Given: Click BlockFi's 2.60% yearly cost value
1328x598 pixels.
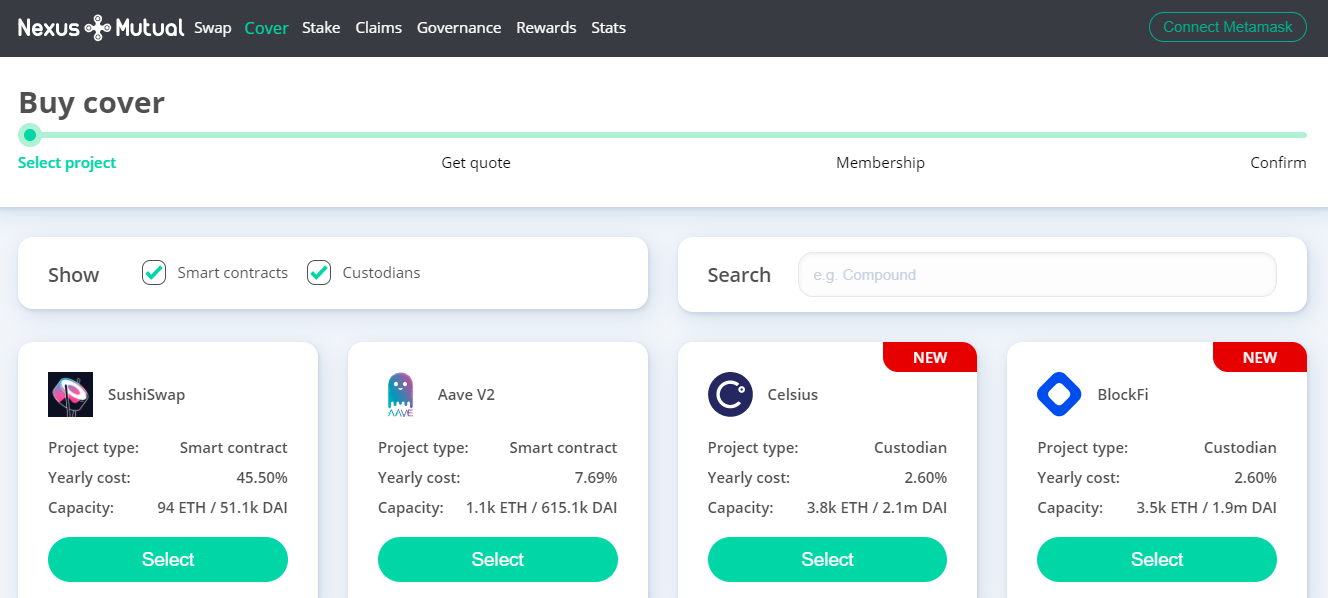Looking at the screenshot, I should click(1256, 478).
